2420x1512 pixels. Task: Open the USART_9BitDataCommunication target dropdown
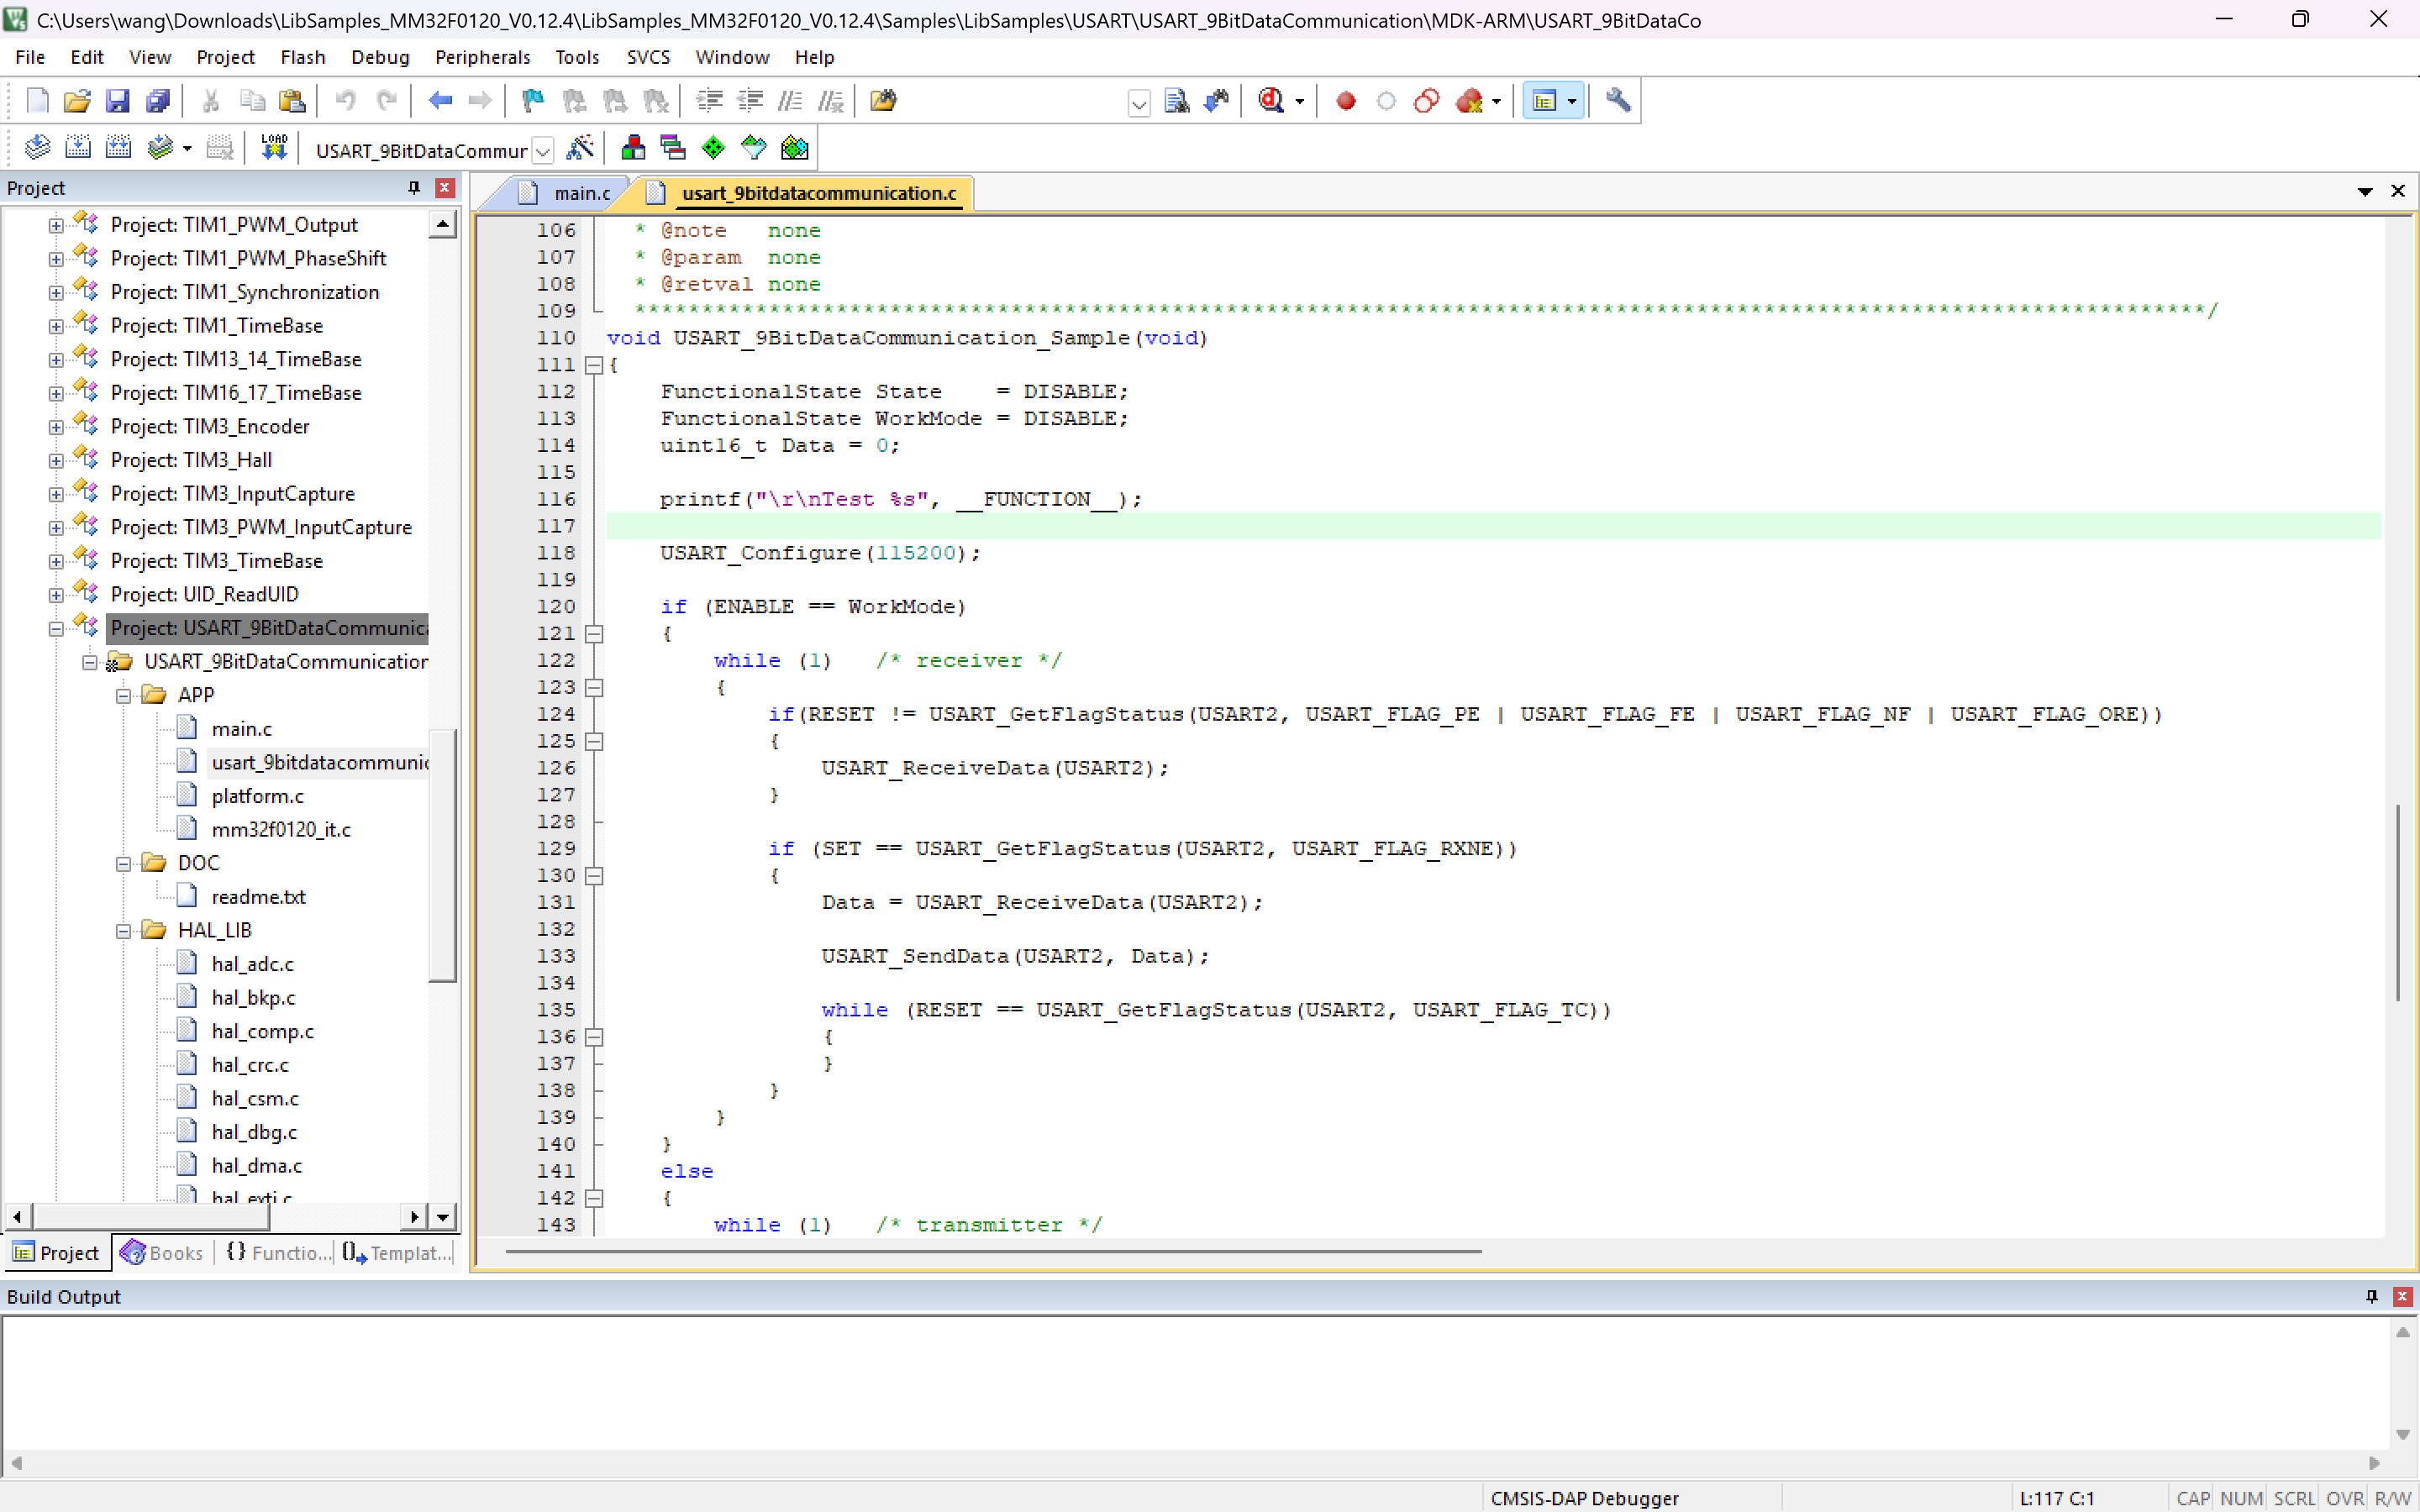click(543, 151)
